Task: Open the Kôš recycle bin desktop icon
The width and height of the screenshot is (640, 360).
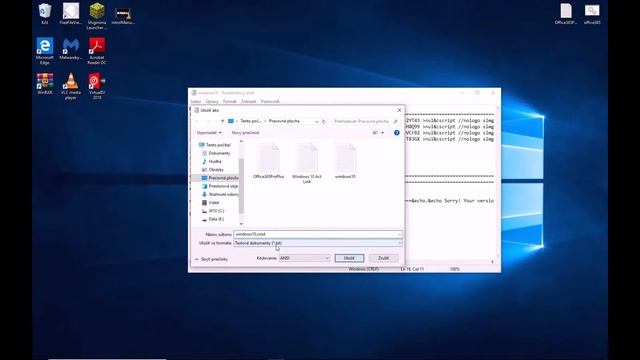Action: (44, 13)
